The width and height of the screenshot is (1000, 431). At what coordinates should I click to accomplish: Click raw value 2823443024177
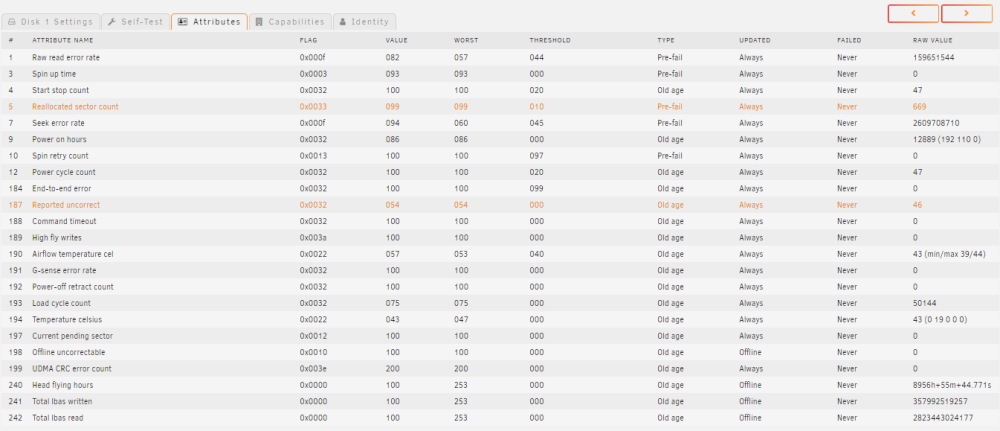(943, 418)
